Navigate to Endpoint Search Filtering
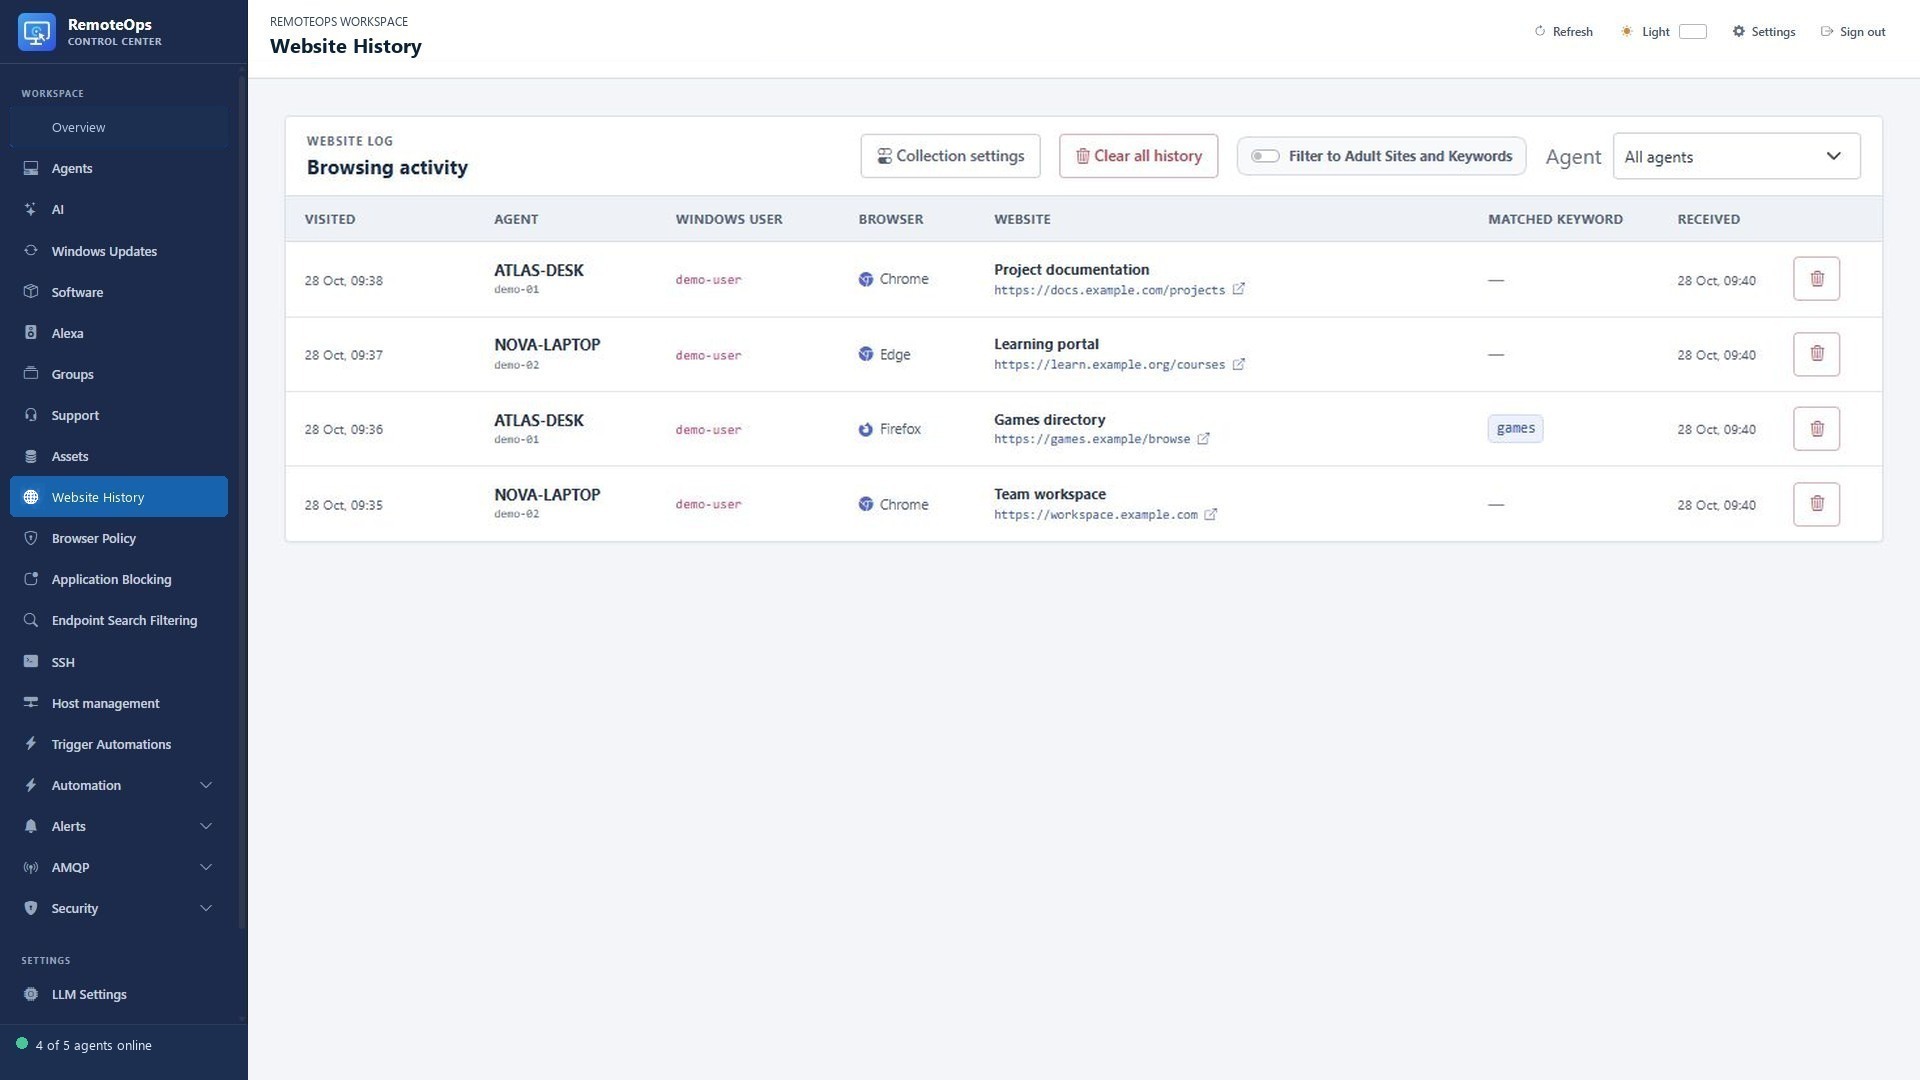Viewport: 1920px width, 1080px height. point(119,620)
